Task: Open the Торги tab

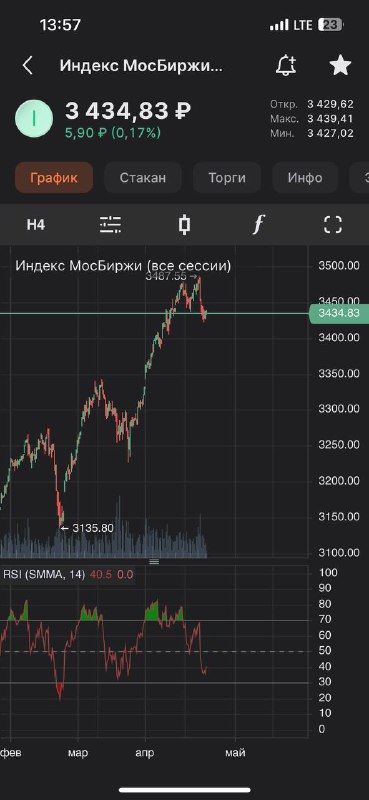Action: point(227,178)
